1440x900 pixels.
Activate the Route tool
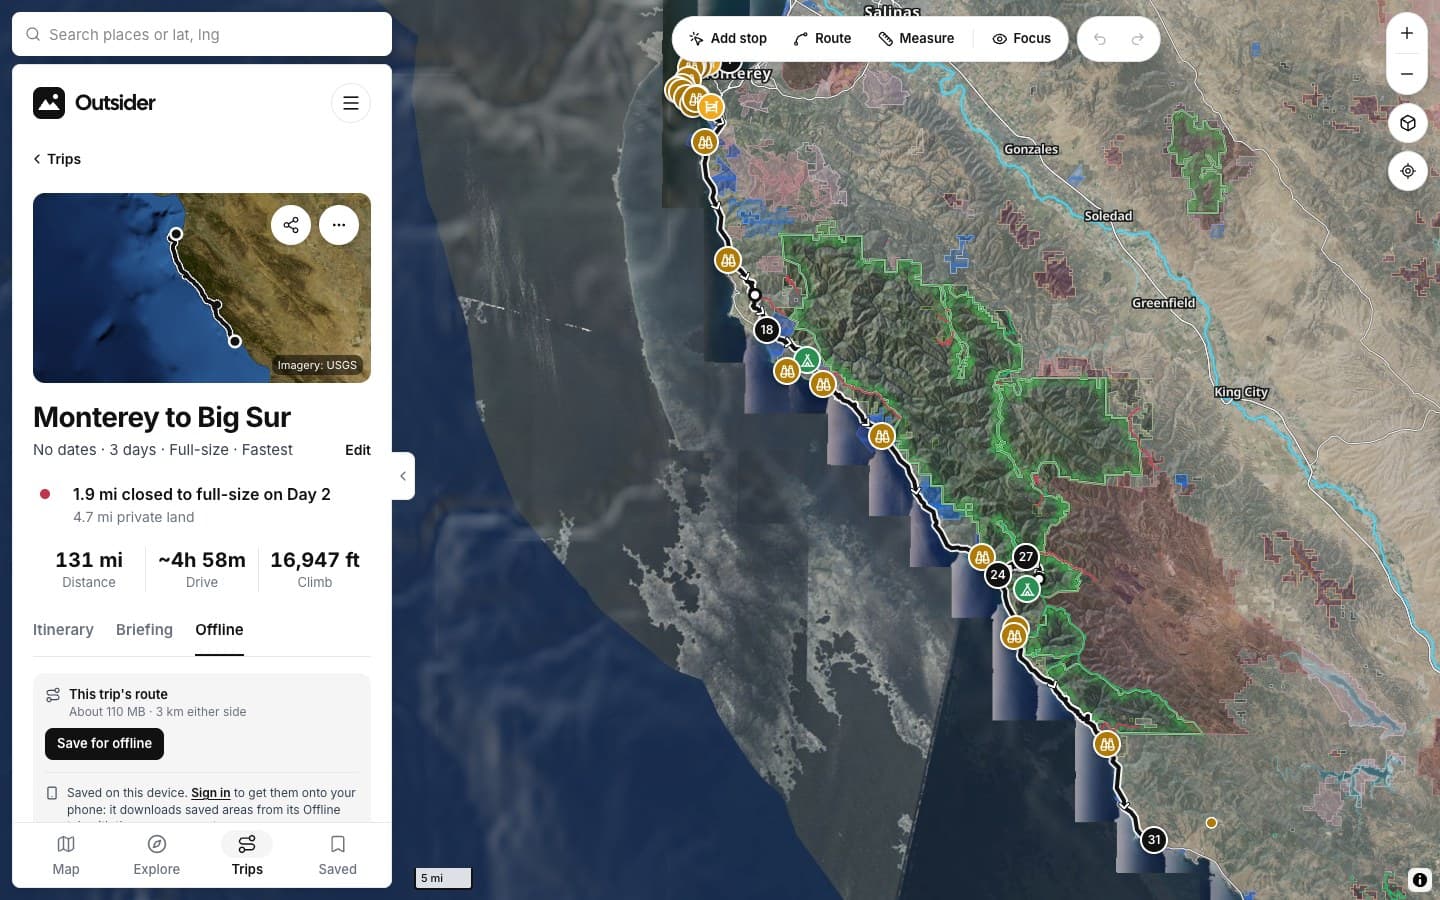pos(822,39)
